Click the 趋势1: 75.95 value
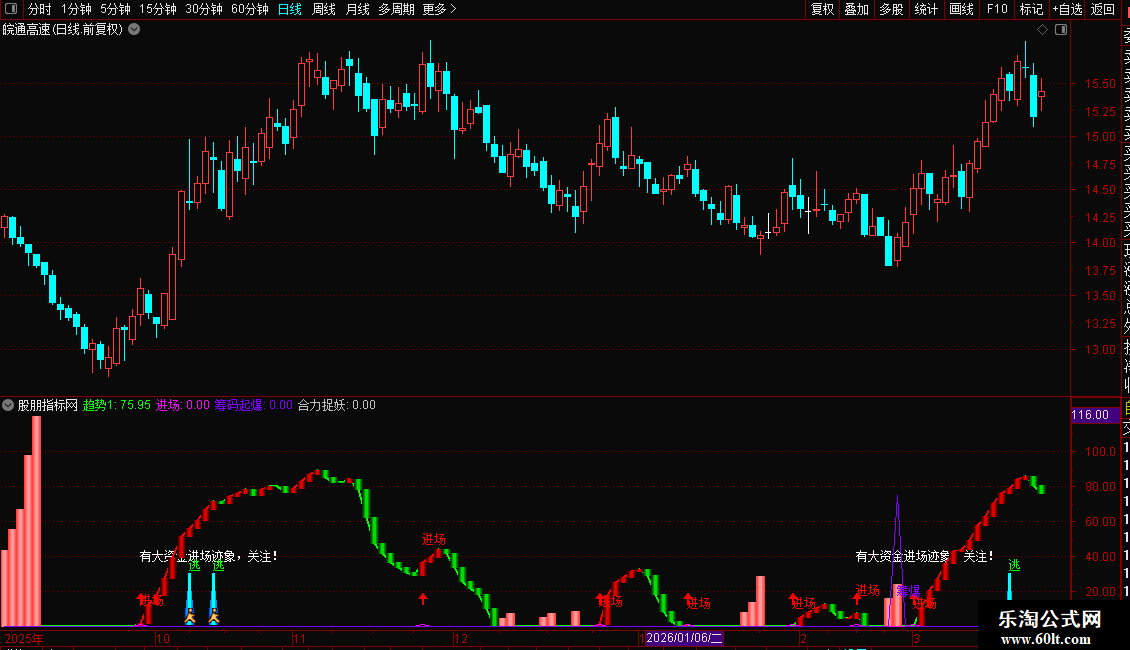The height and width of the screenshot is (650, 1130). (x=117, y=405)
